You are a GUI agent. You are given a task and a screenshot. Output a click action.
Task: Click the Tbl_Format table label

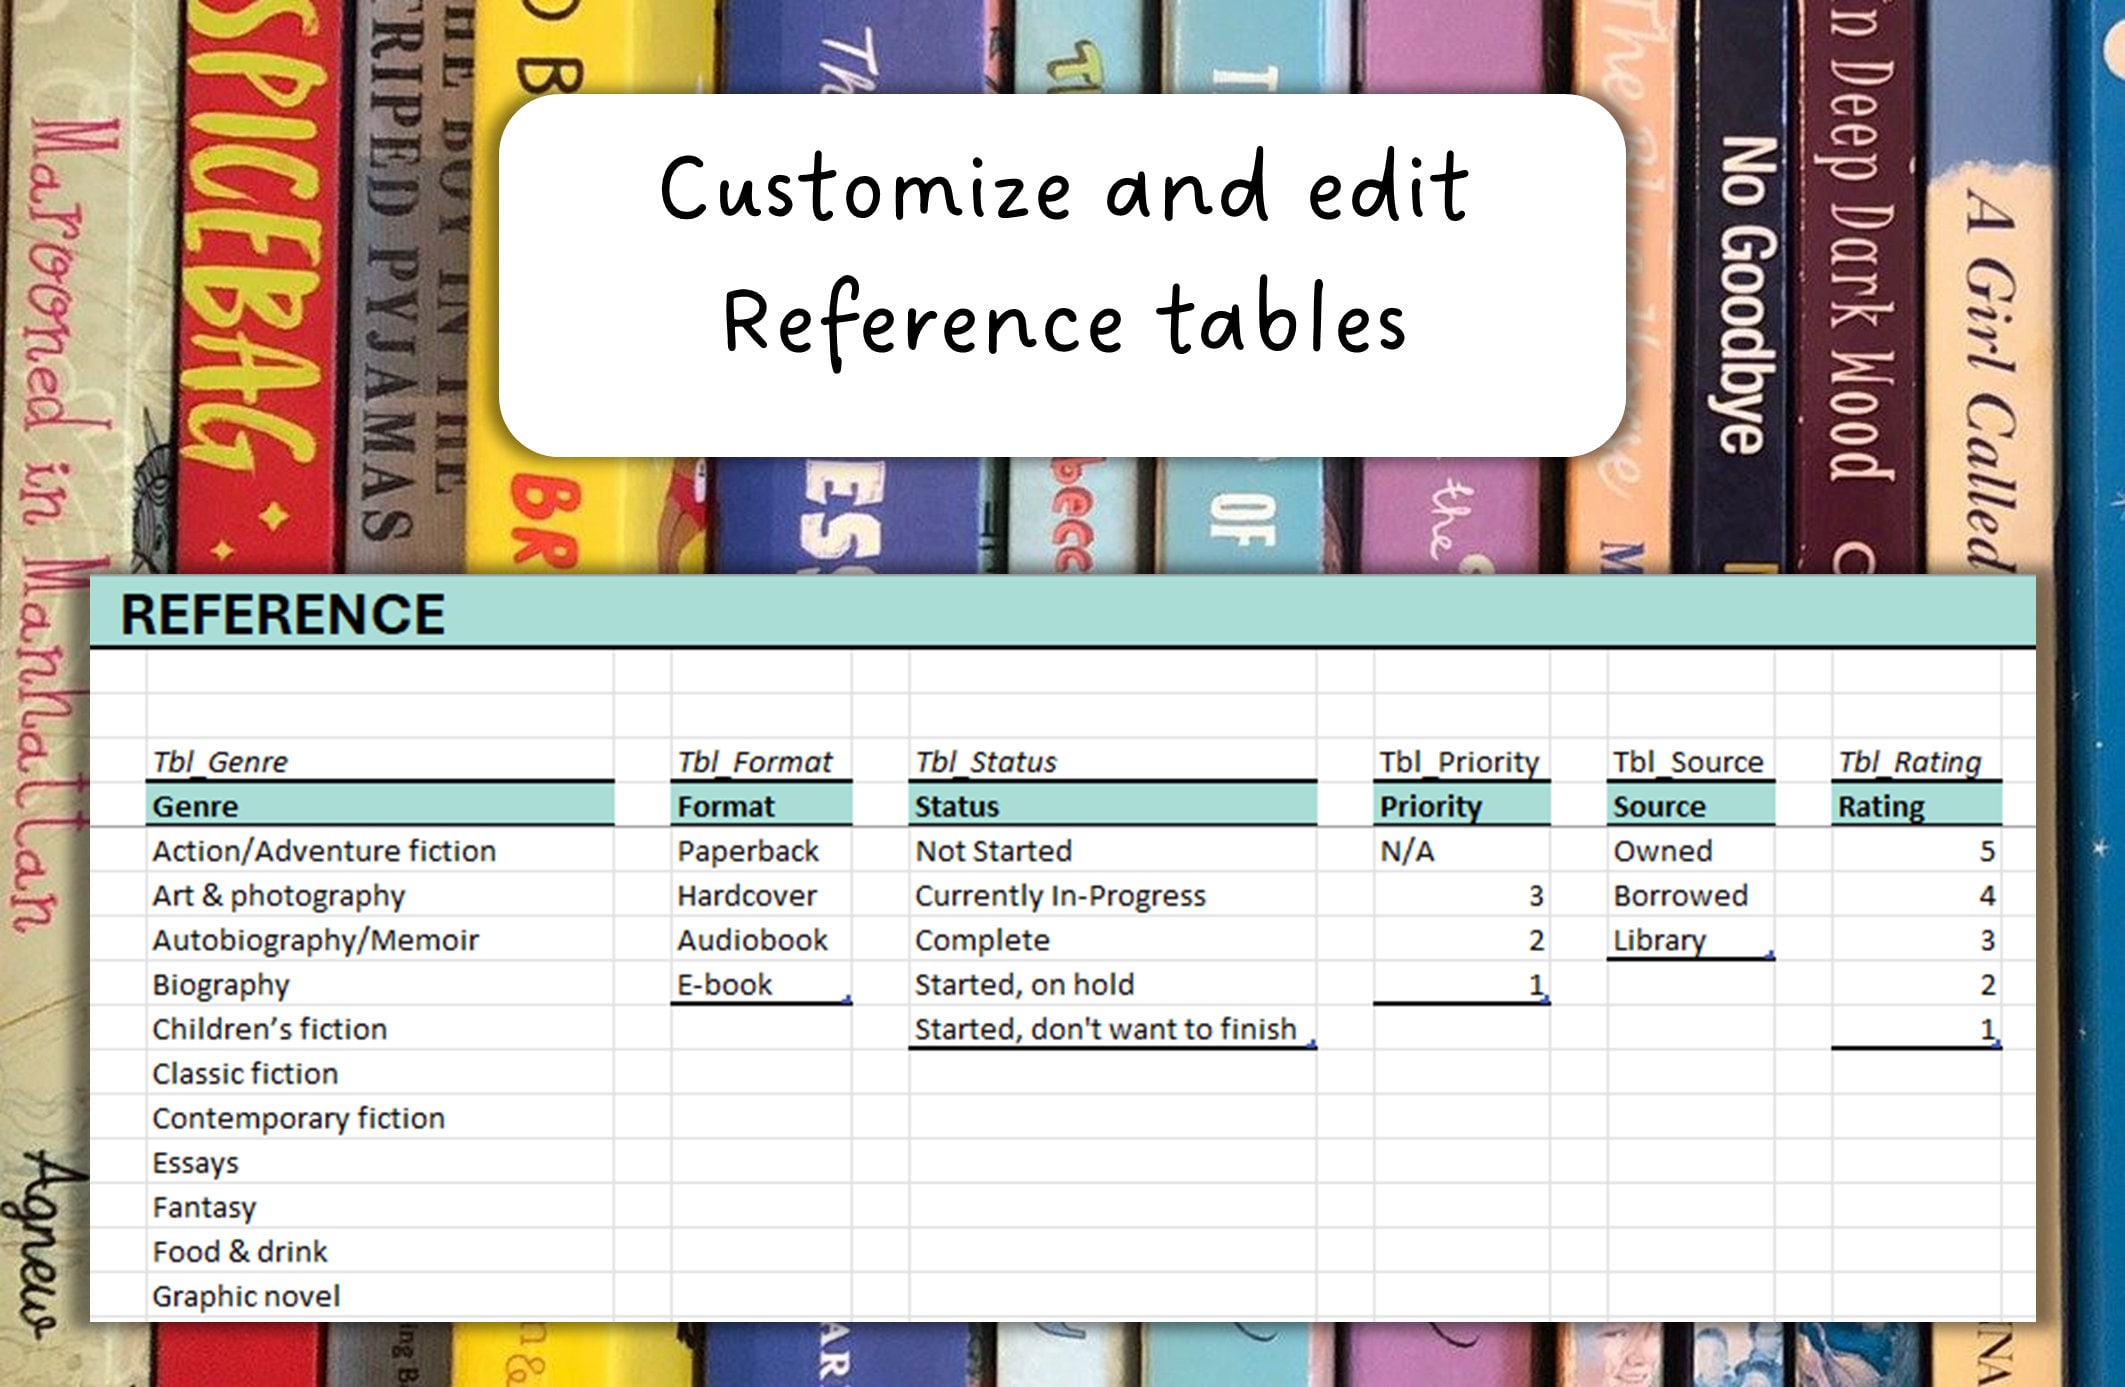click(x=755, y=762)
